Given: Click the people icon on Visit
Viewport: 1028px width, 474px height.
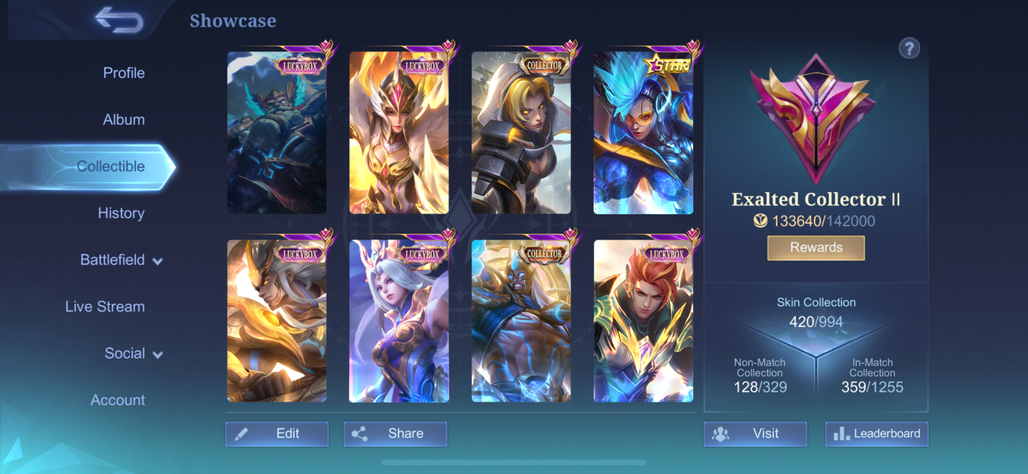Looking at the screenshot, I should point(721,433).
